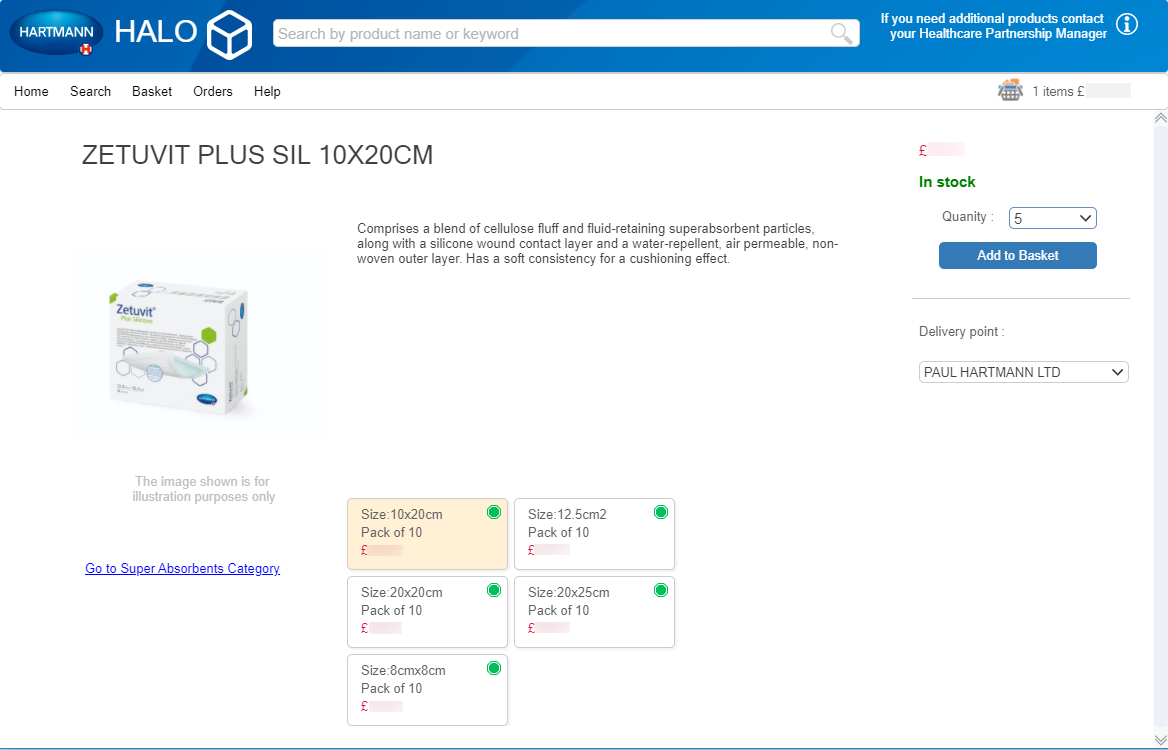Open the Basket menu item
The width and height of the screenshot is (1168, 750).
pos(152,92)
